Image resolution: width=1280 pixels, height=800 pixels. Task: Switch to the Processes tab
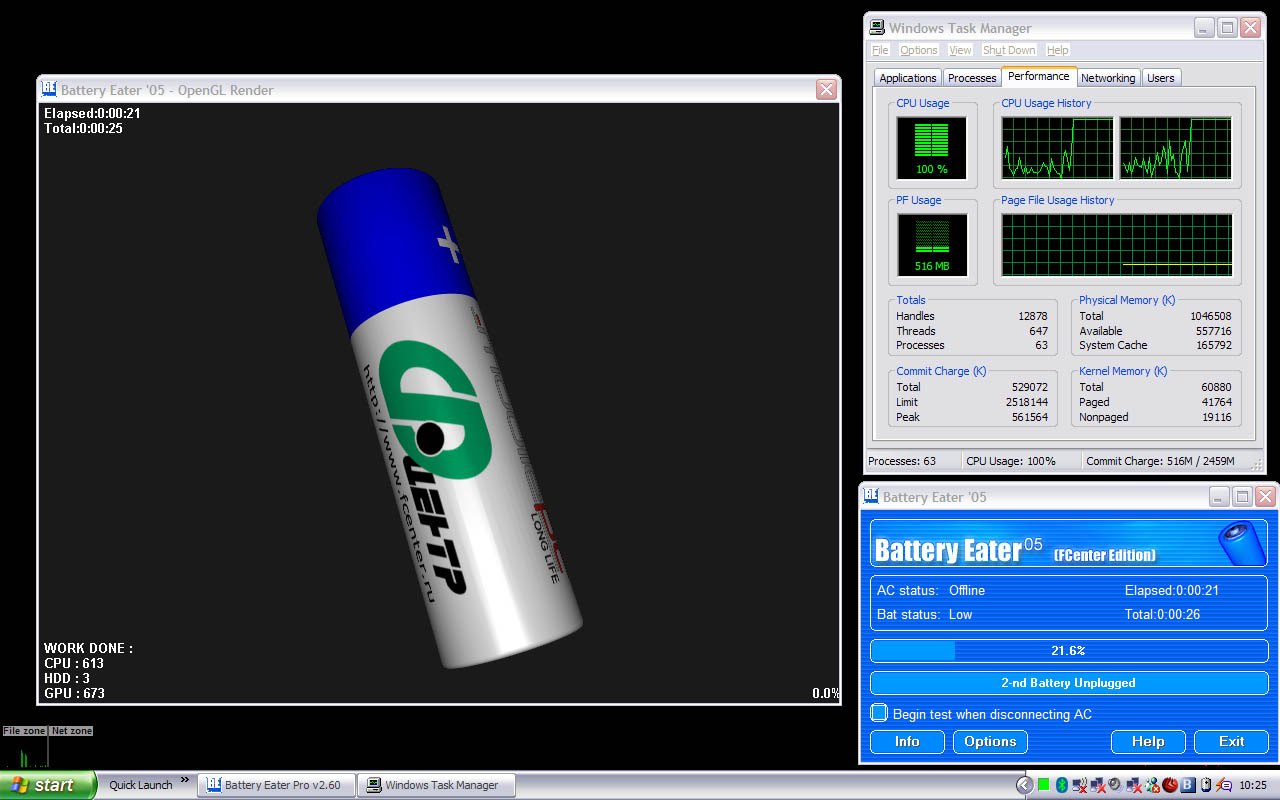pyautogui.click(x=972, y=78)
